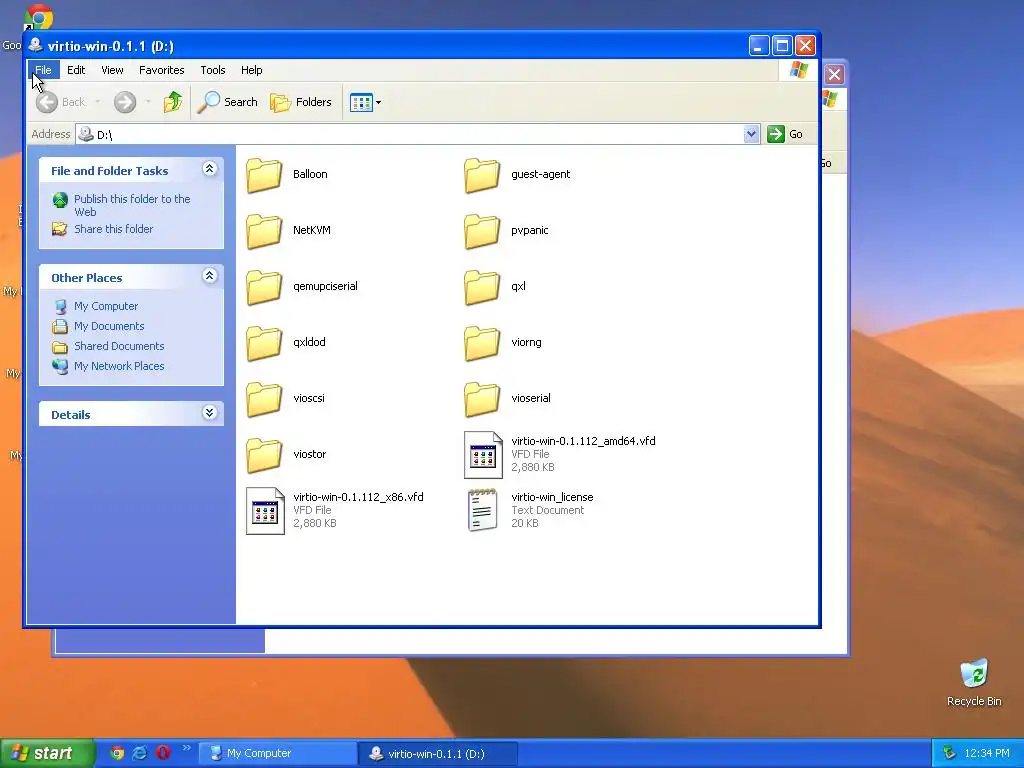Screen dimensions: 1024x768
Task: Expand the Details panel
Action: pos(210,413)
